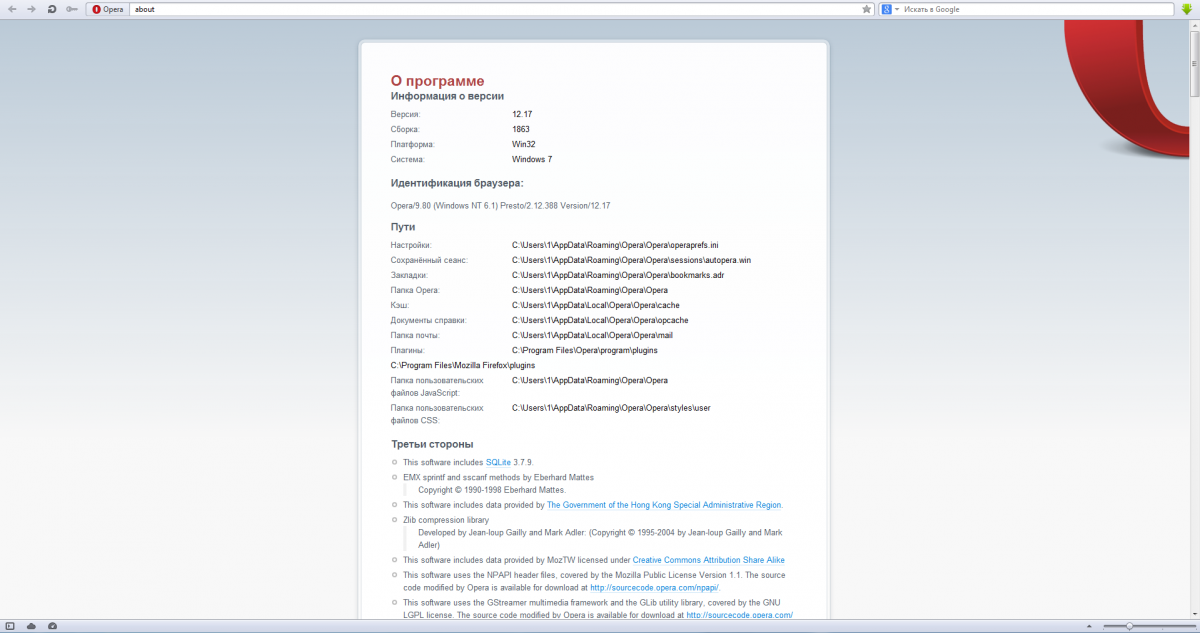Click the 'Пути' heading
Screen dimensions: 1200x633
pyautogui.click(x=403, y=227)
